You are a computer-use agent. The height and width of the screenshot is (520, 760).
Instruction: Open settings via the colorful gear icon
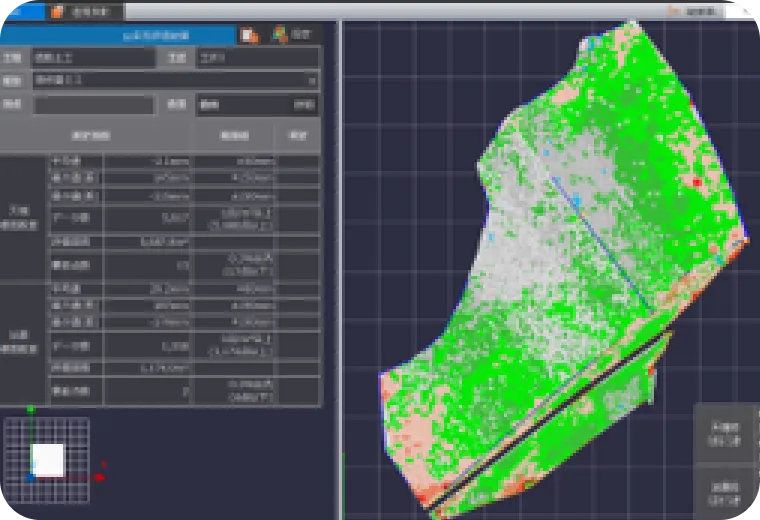[280, 34]
